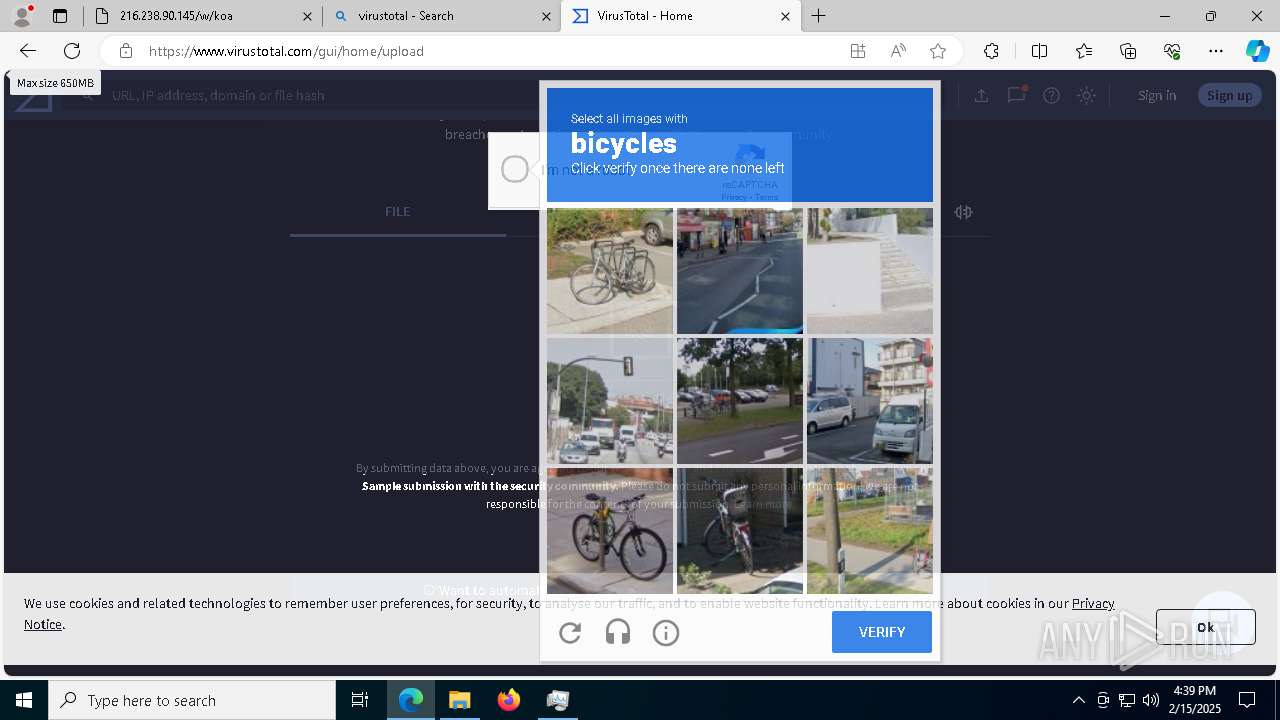
Task: Open tab actions menu
Action: point(60,15)
